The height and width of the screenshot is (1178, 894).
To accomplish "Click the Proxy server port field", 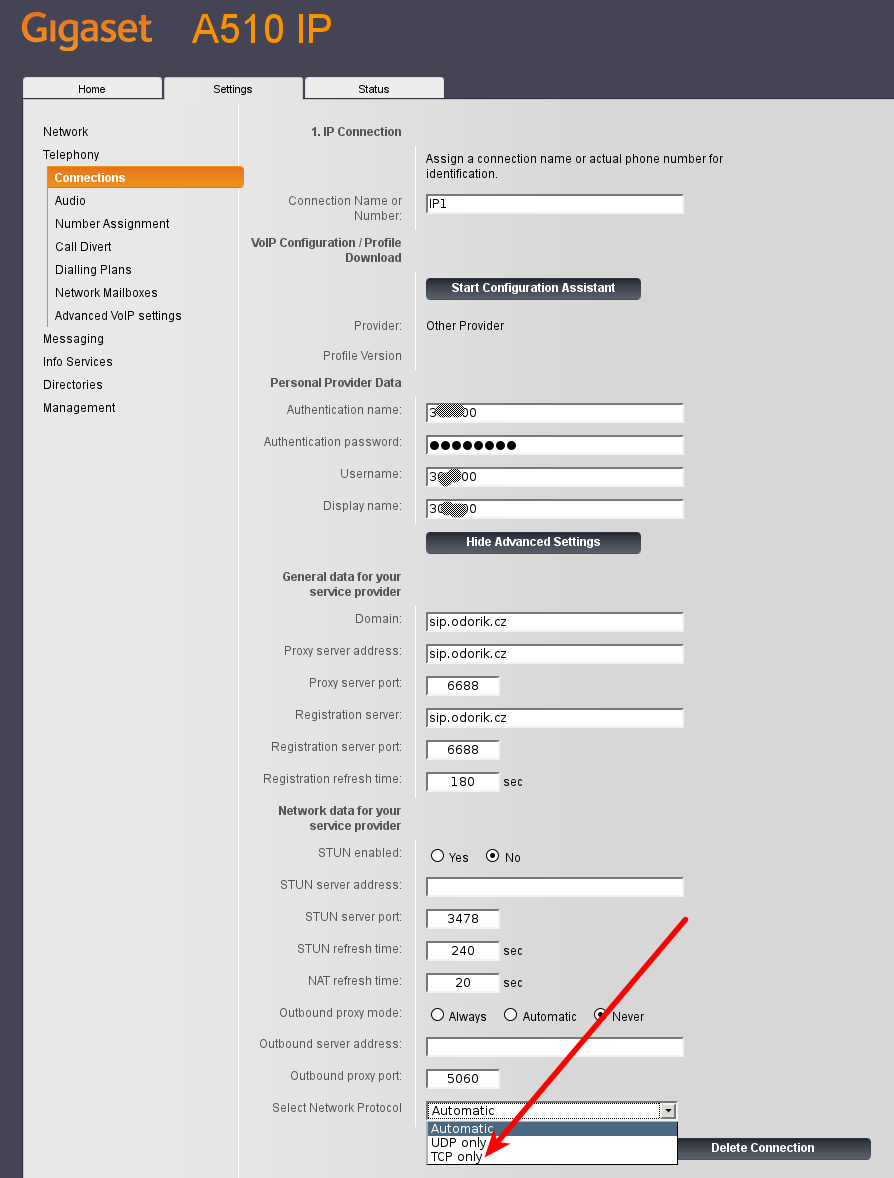I will point(462,686).
